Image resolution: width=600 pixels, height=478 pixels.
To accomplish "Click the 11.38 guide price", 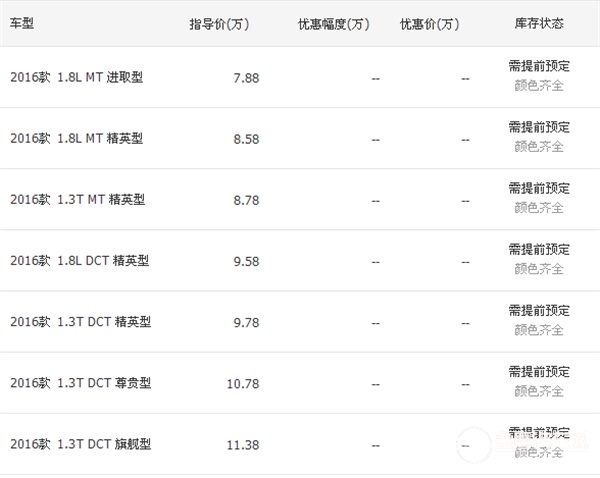I will pyautogui.click(x=243, y=443).
